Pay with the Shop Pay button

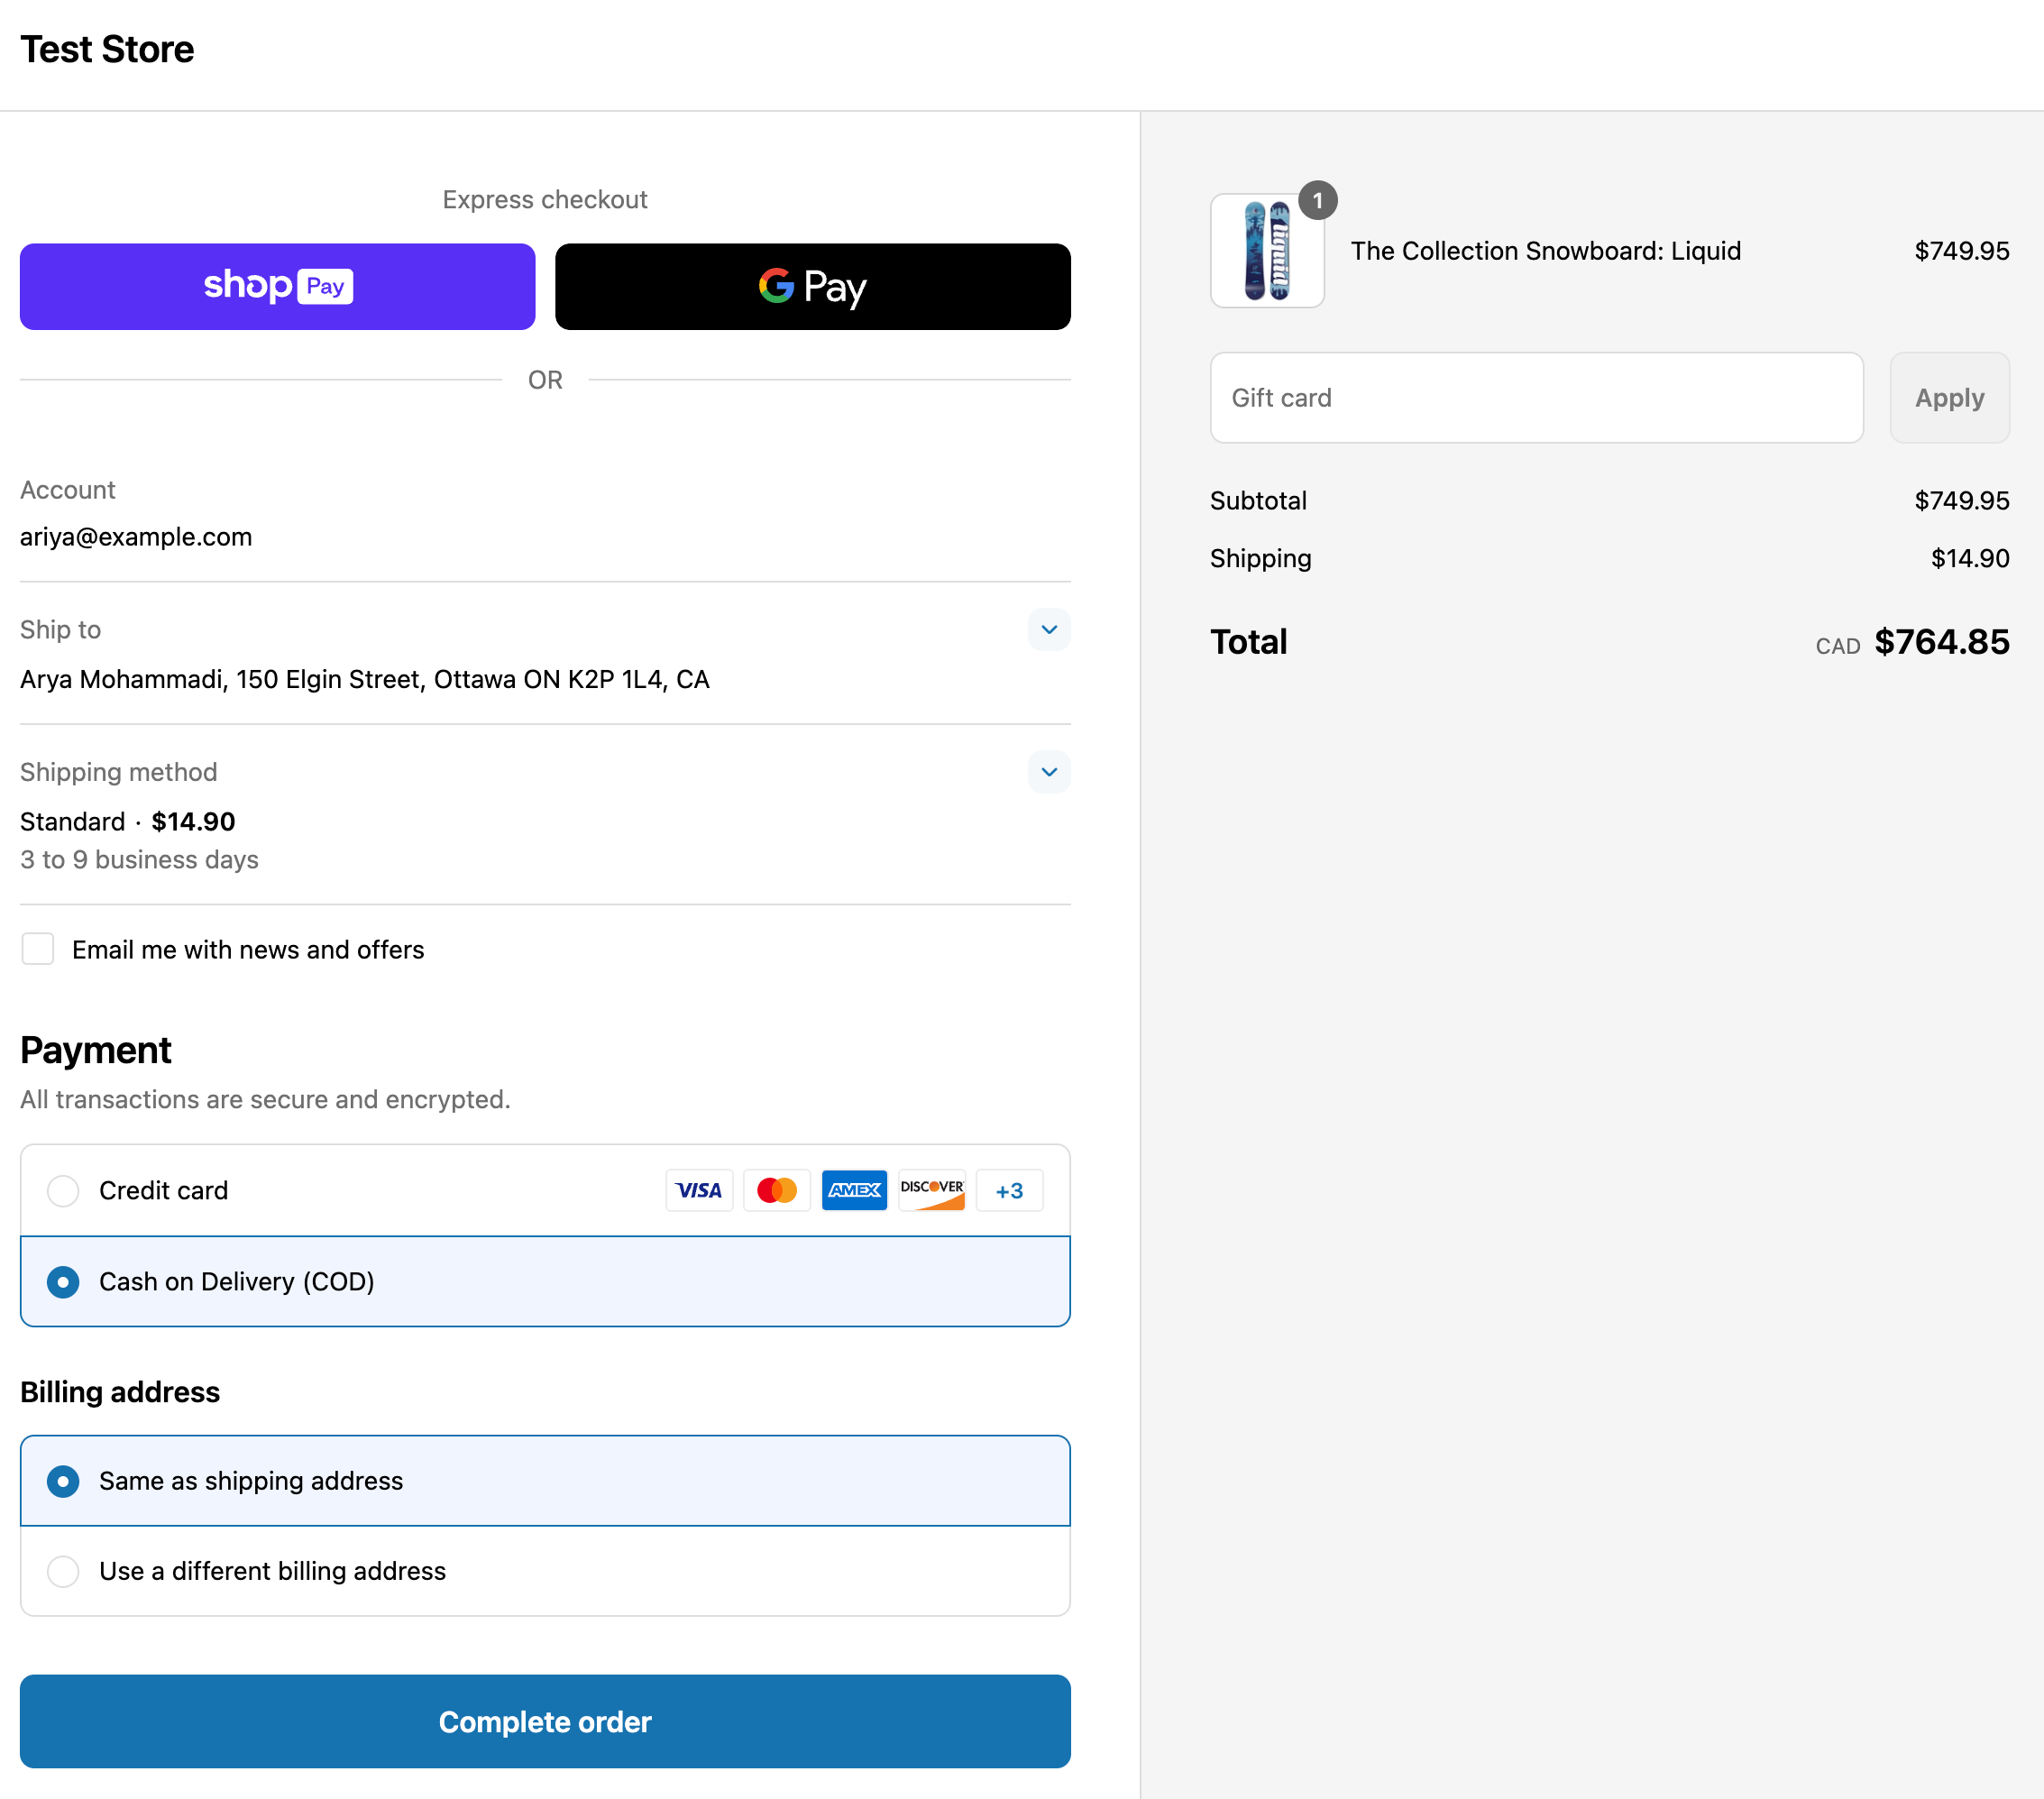(277, 286)
